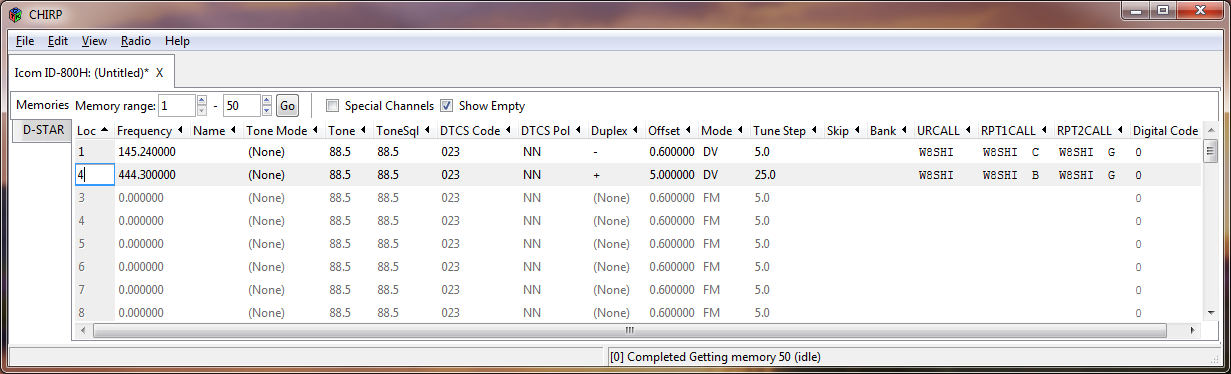Close the Icom ID-800H tab with X

[159, 73]
